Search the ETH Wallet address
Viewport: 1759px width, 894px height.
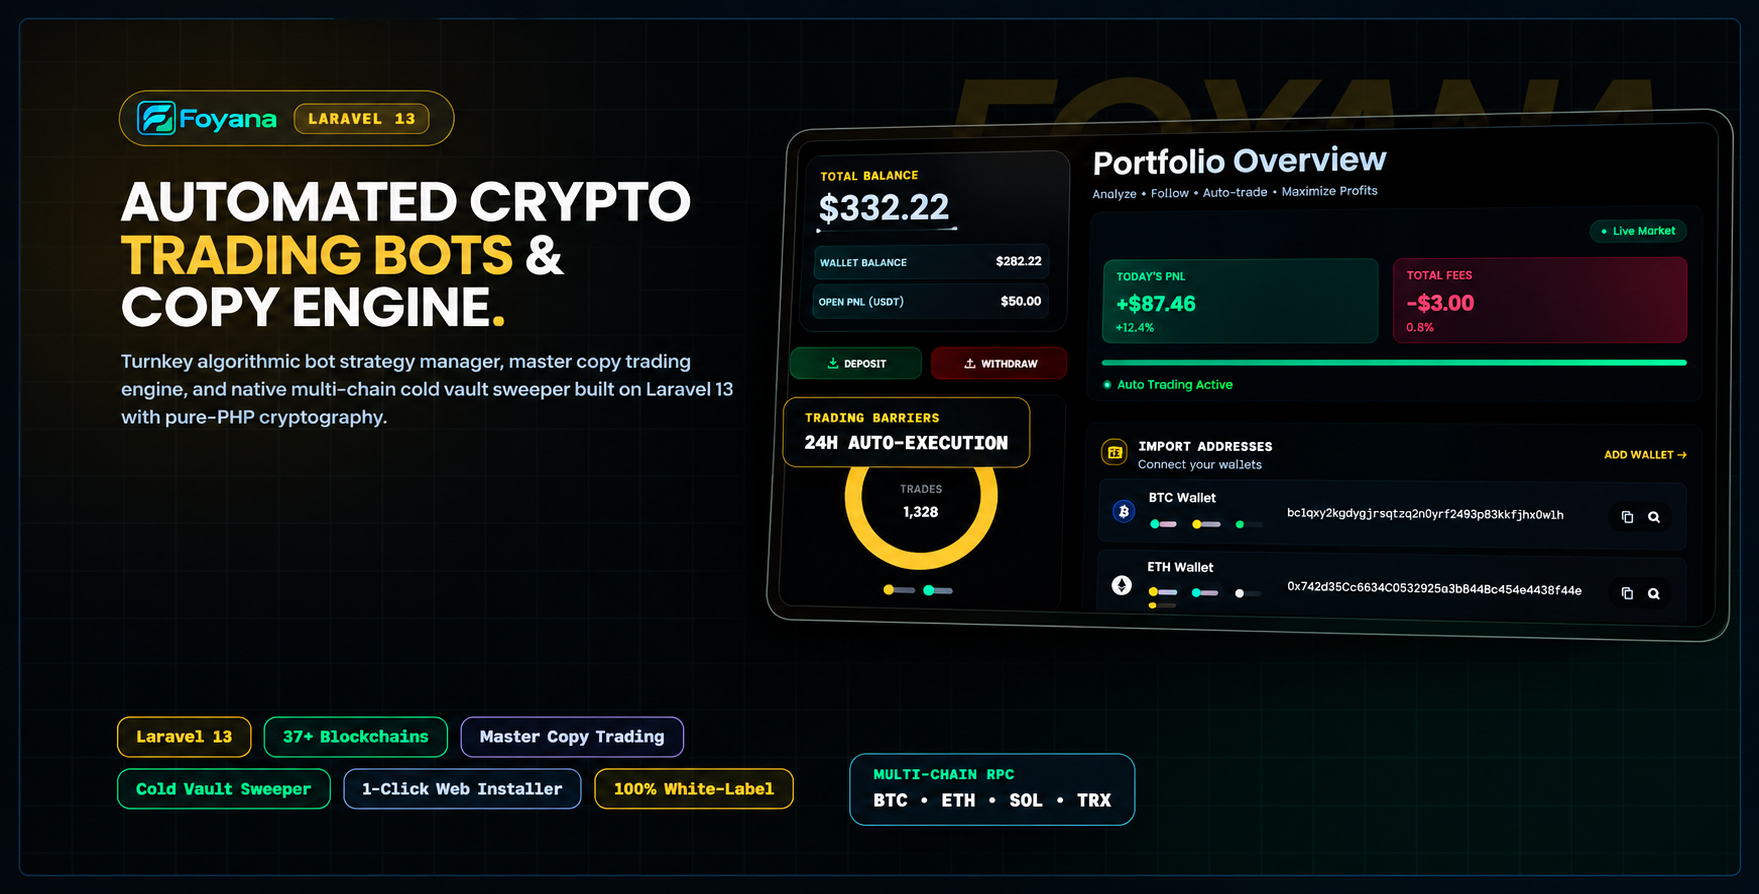pos(1654,593)
